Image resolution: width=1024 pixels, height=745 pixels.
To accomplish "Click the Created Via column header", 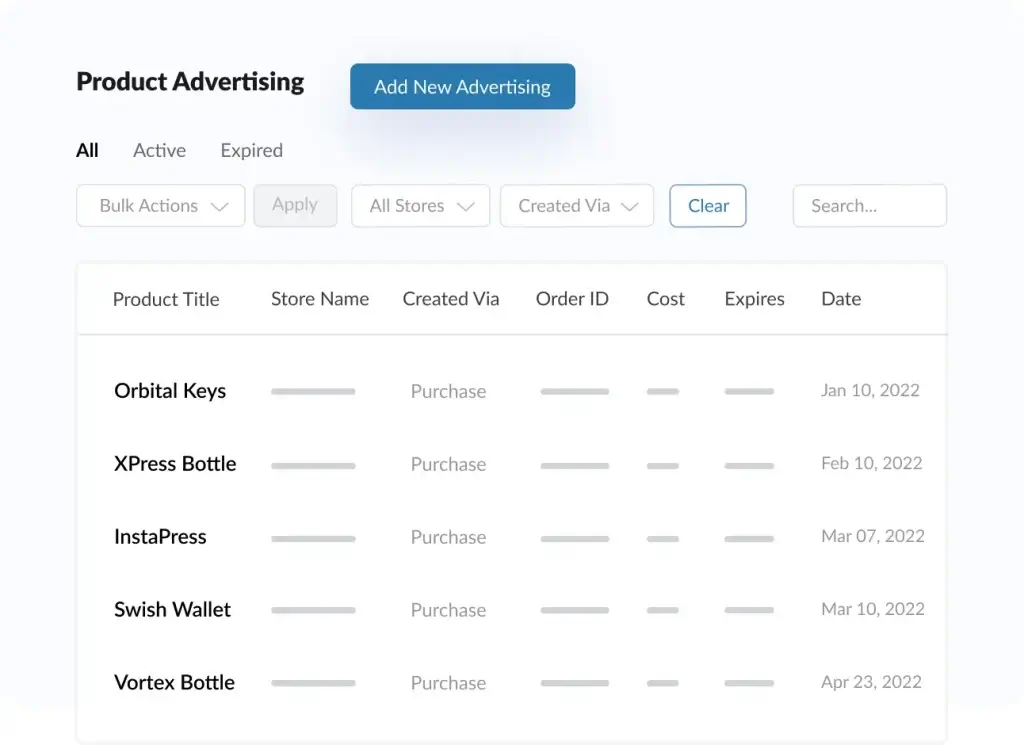I will [451, 299].
